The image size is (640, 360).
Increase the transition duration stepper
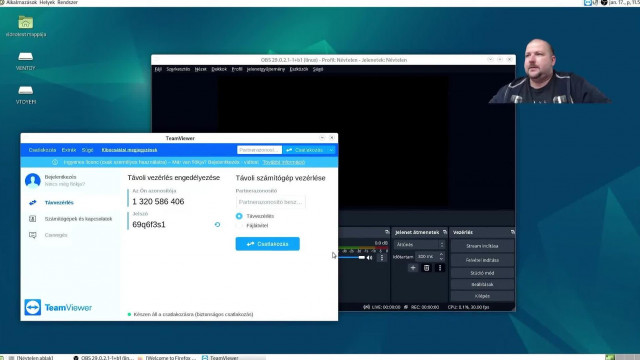(x=441, y=254)
